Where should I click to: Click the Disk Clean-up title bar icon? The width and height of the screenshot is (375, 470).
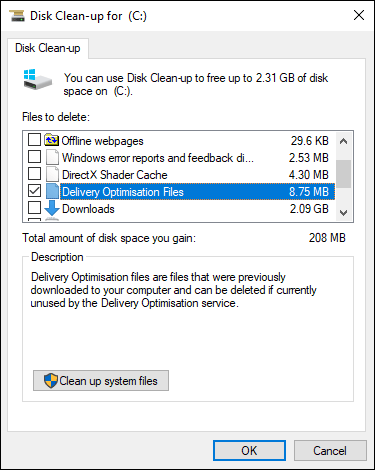coord(17,16)
